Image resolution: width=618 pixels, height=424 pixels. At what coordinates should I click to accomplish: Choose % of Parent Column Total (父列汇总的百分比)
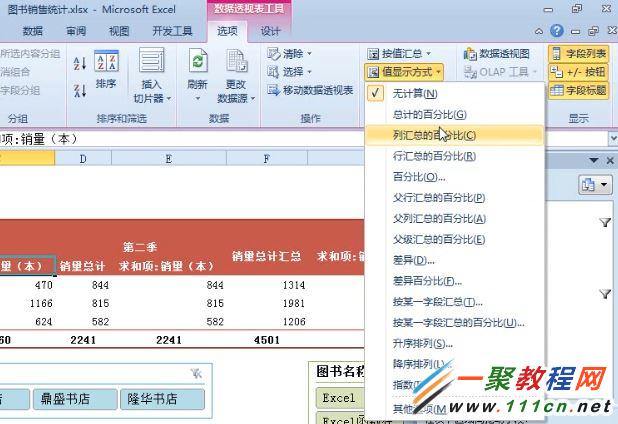coord(455,219)
